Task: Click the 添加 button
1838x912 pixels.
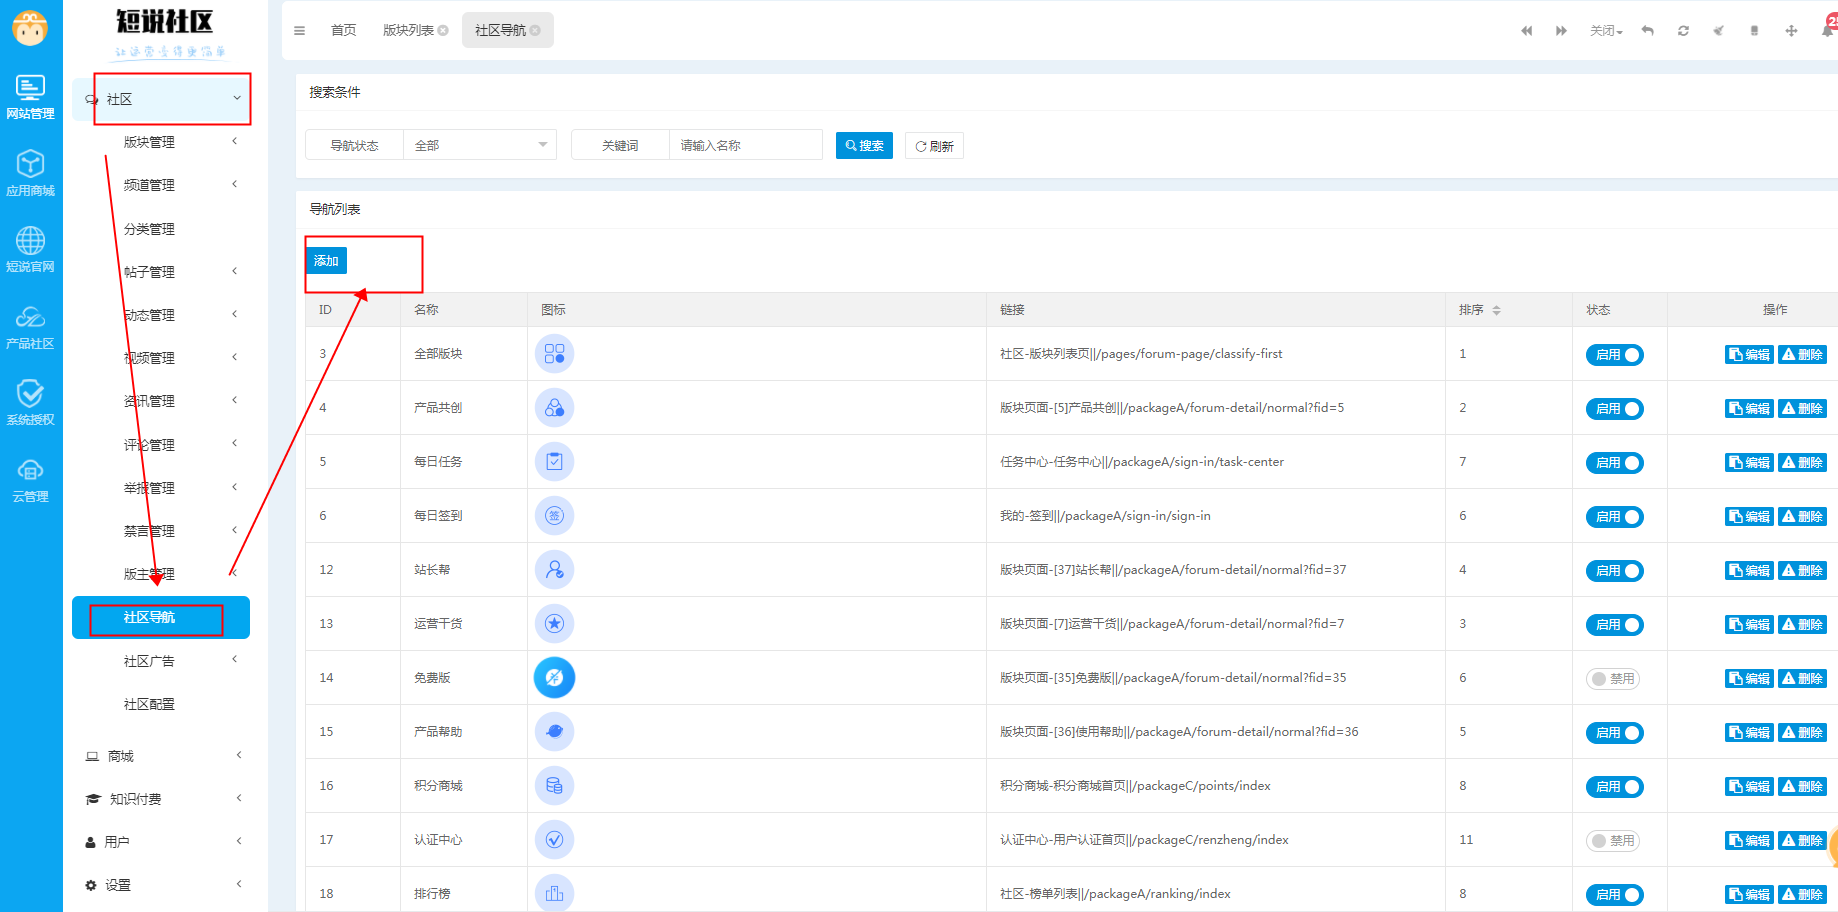Action: pos(326,261)
